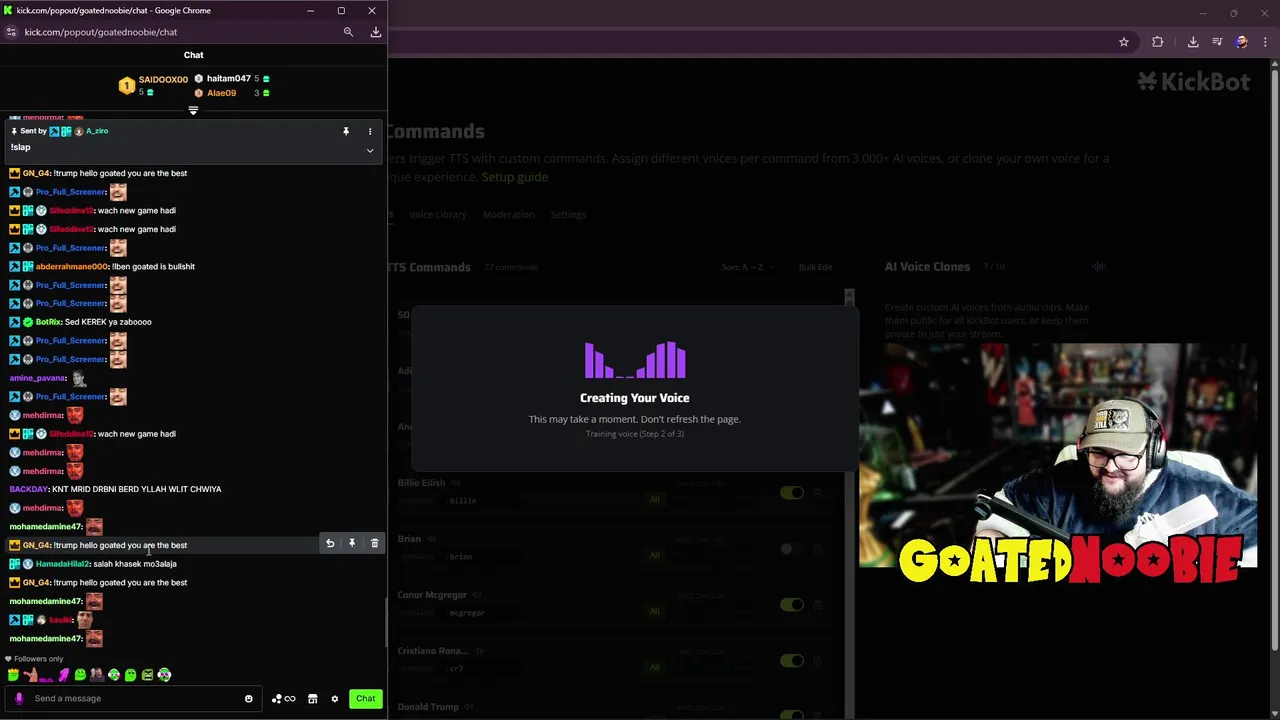Open Downloads icon in background Chrome toolbar

click(x=1193, y=42)
